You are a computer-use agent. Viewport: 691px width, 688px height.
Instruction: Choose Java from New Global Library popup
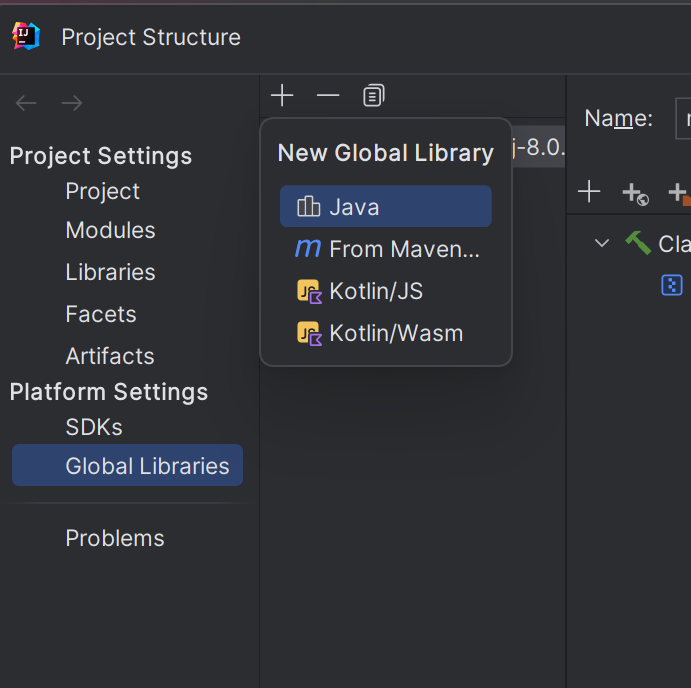pos(386,206)
